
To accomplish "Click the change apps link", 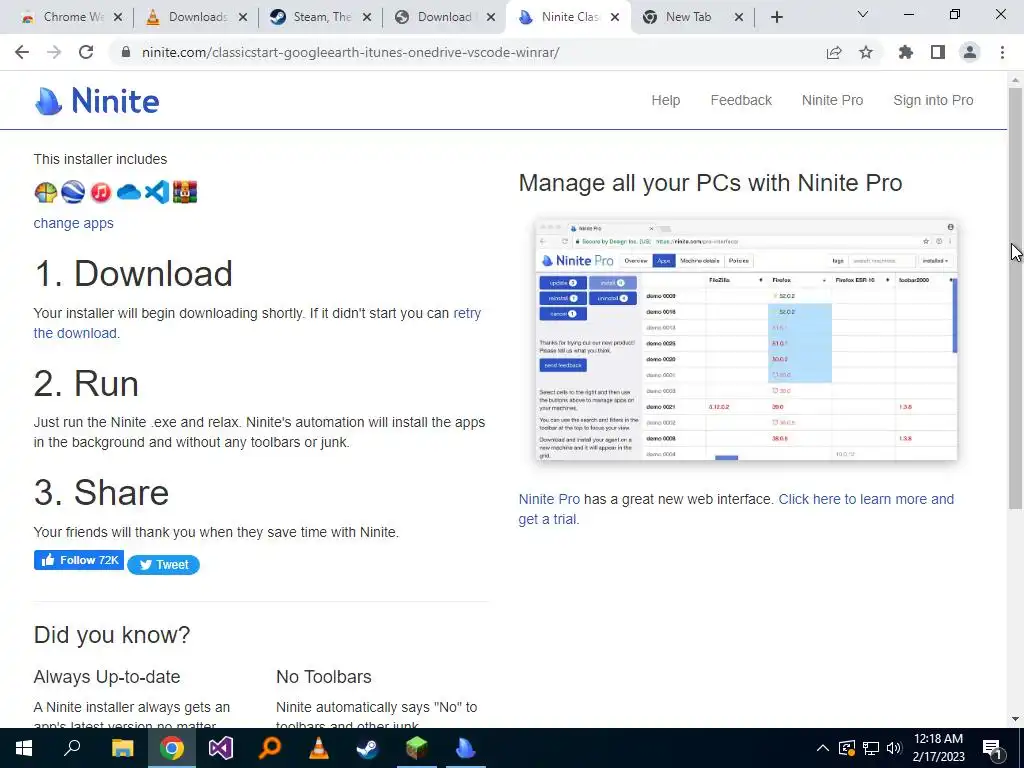I will 74,223.
